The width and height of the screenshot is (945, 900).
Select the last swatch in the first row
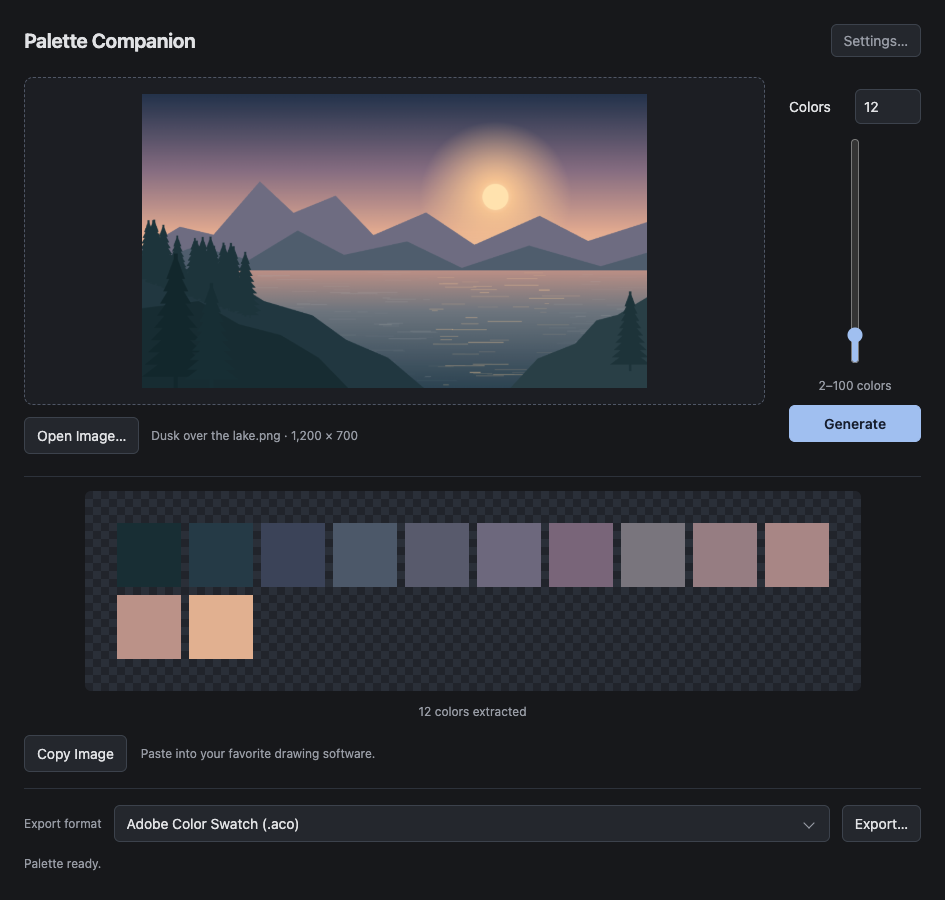[797, 555]
